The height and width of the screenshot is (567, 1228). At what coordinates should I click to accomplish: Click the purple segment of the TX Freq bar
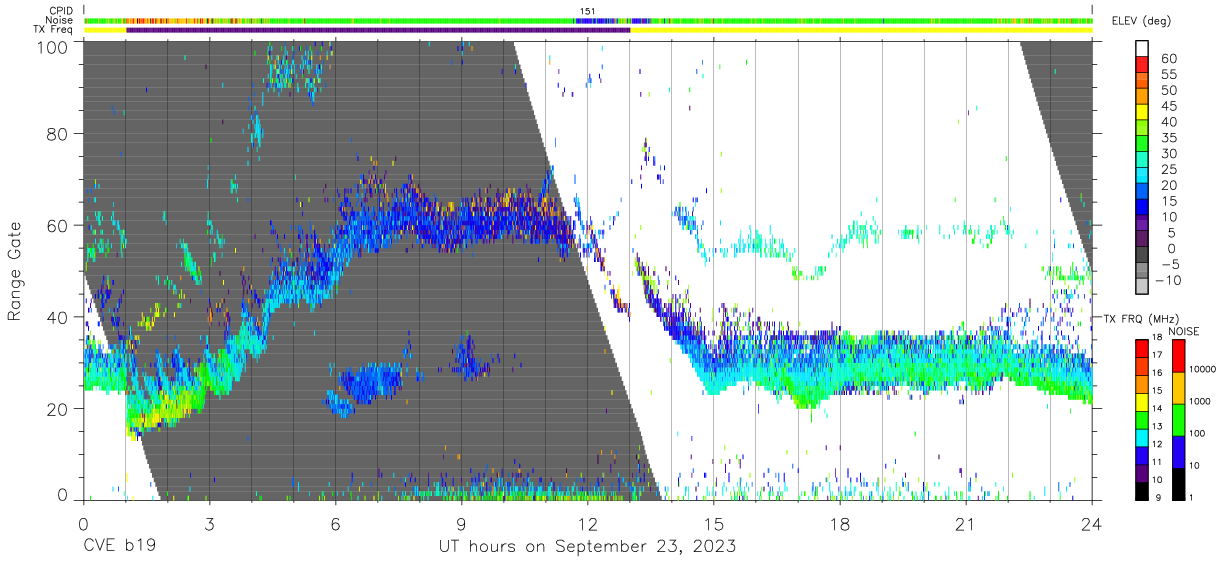378,30
